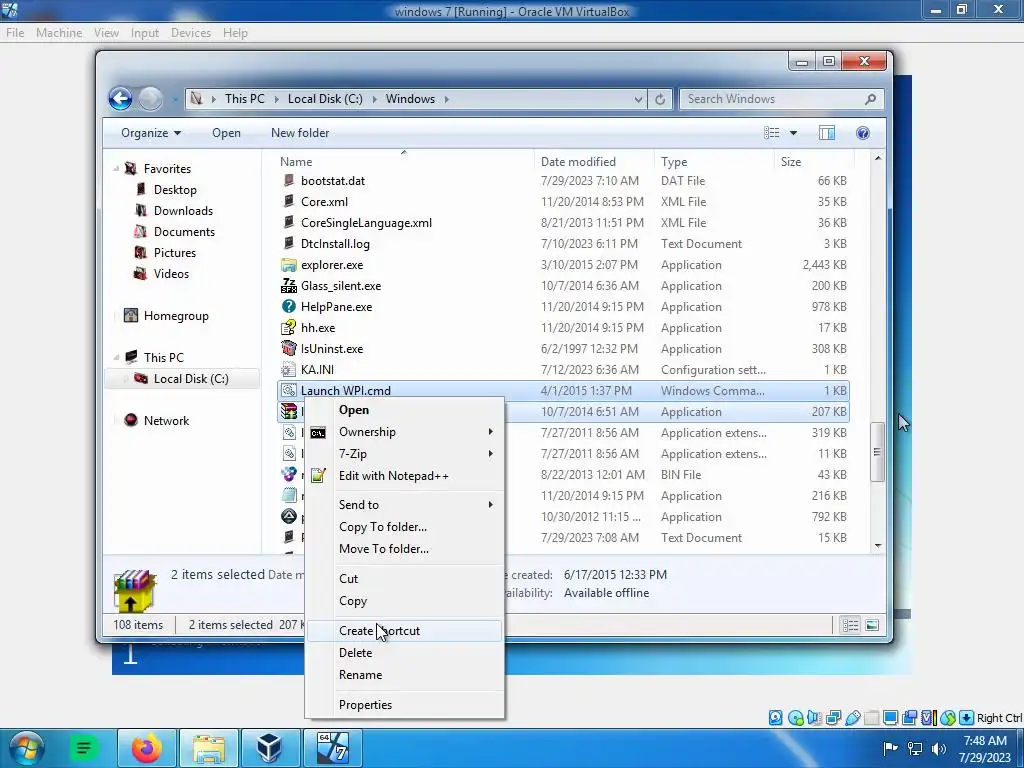
Task: Select Videos in navigation pane
Action: tap(171, 274)
